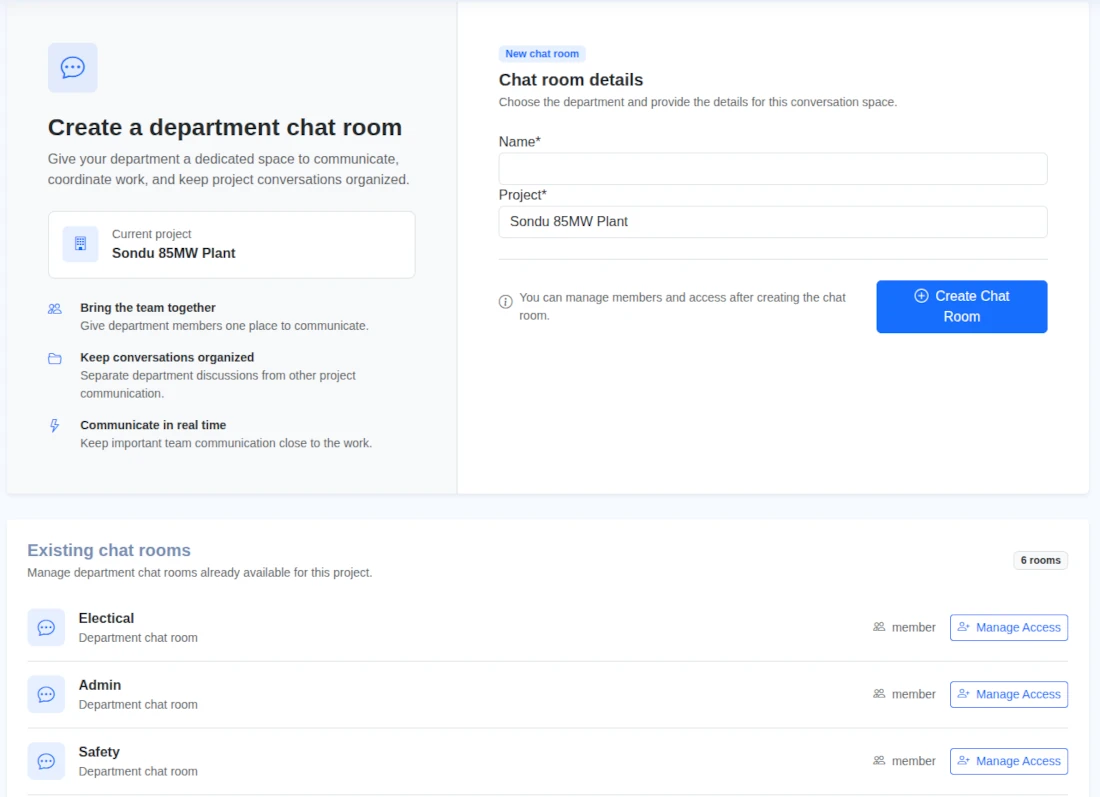Click the member label in the Admin row
The height and width of the screenshot is (797, 1100).
coord(913,694)
